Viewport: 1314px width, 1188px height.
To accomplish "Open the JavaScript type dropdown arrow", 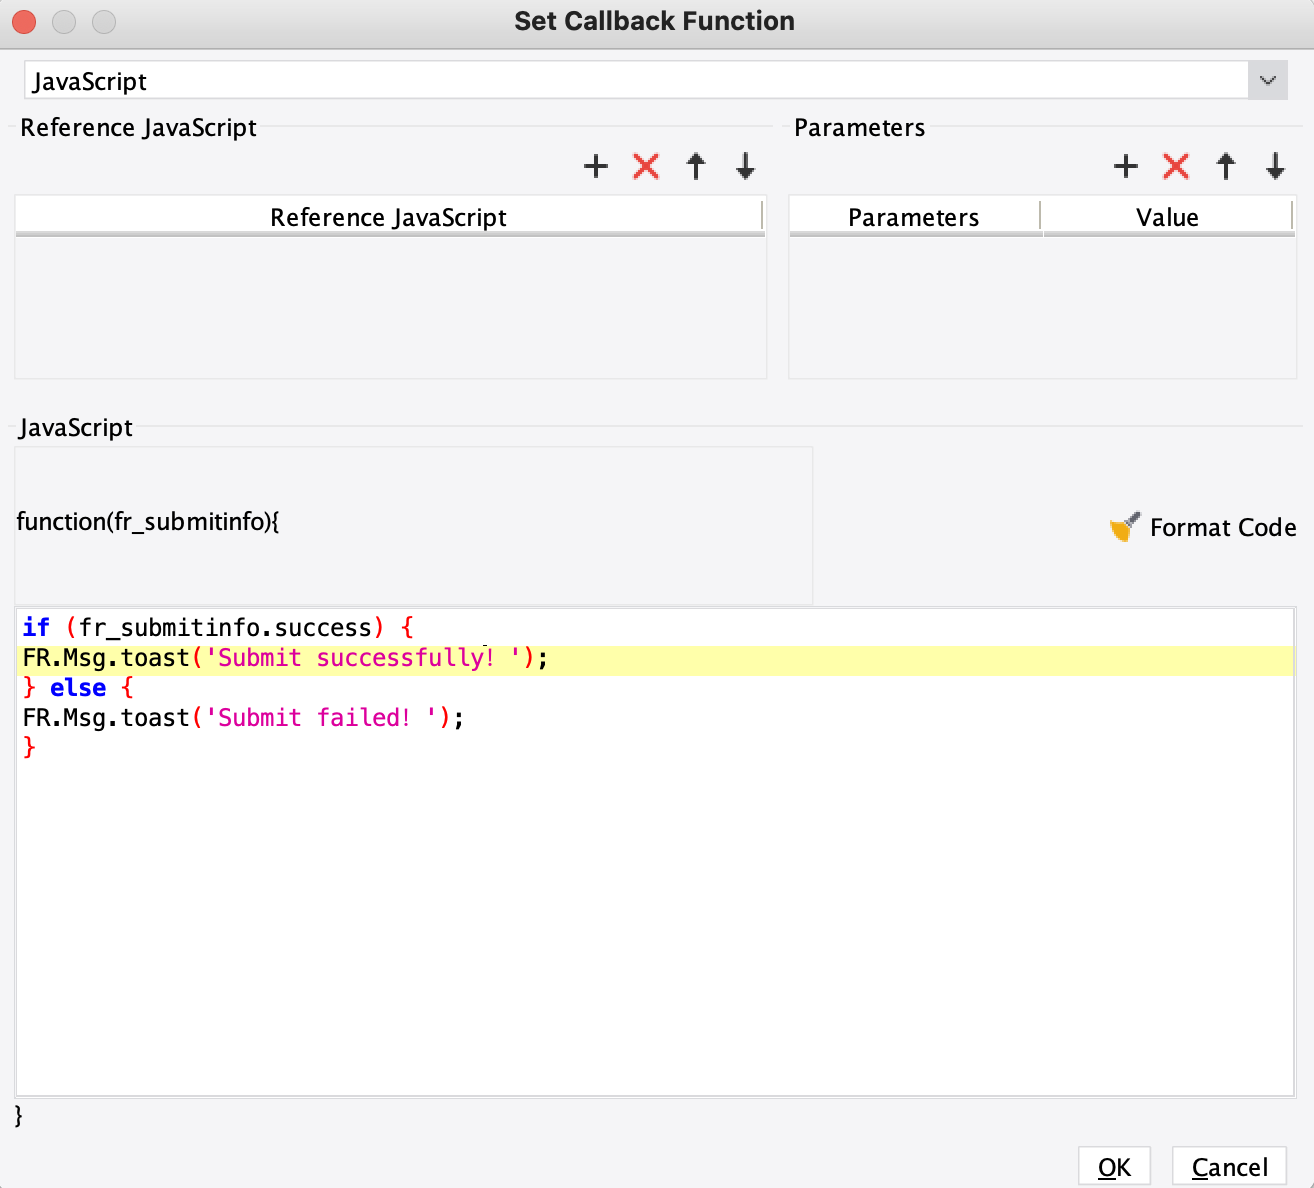I will pos(1268,80).
